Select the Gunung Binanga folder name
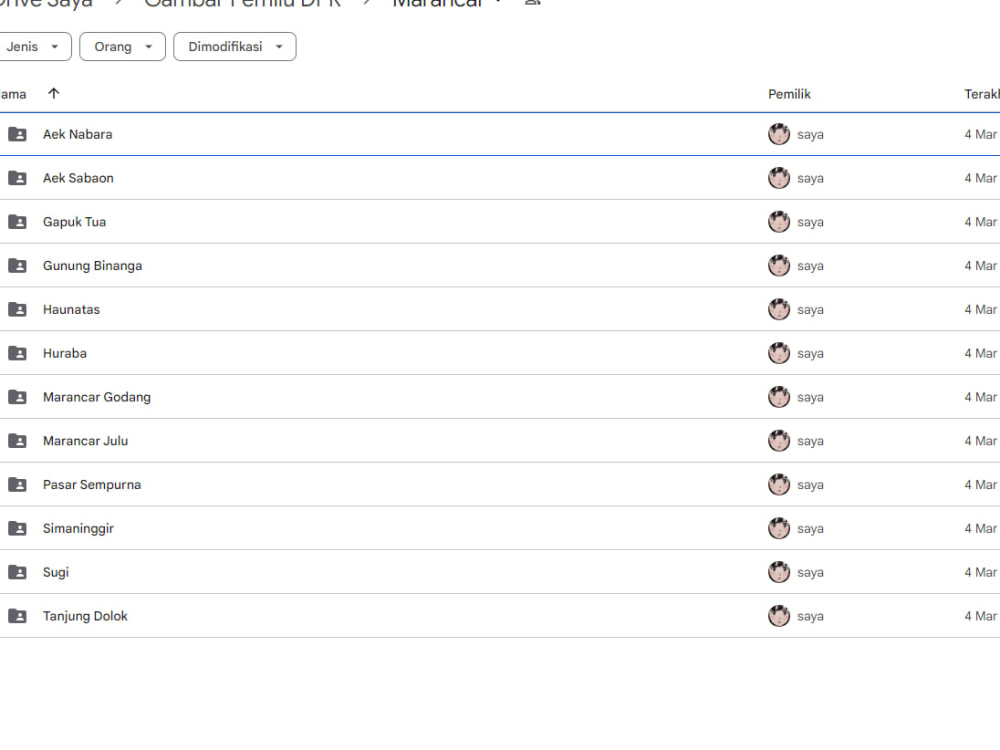The height and width of the screenshot is (750, 1000). click(92, 266)
